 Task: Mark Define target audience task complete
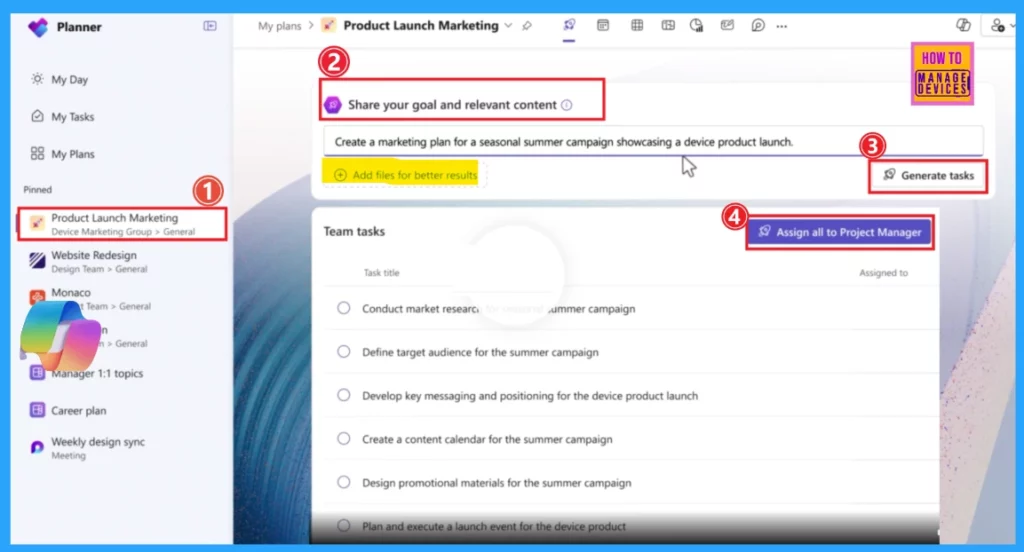point(344,351)
